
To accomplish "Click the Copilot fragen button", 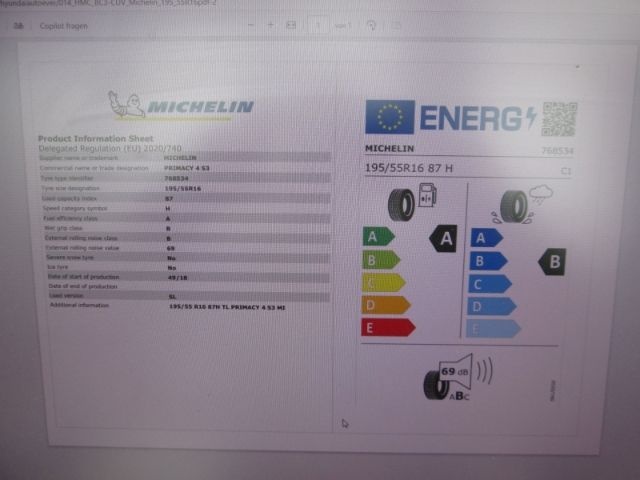I will [x=62, y=26].
